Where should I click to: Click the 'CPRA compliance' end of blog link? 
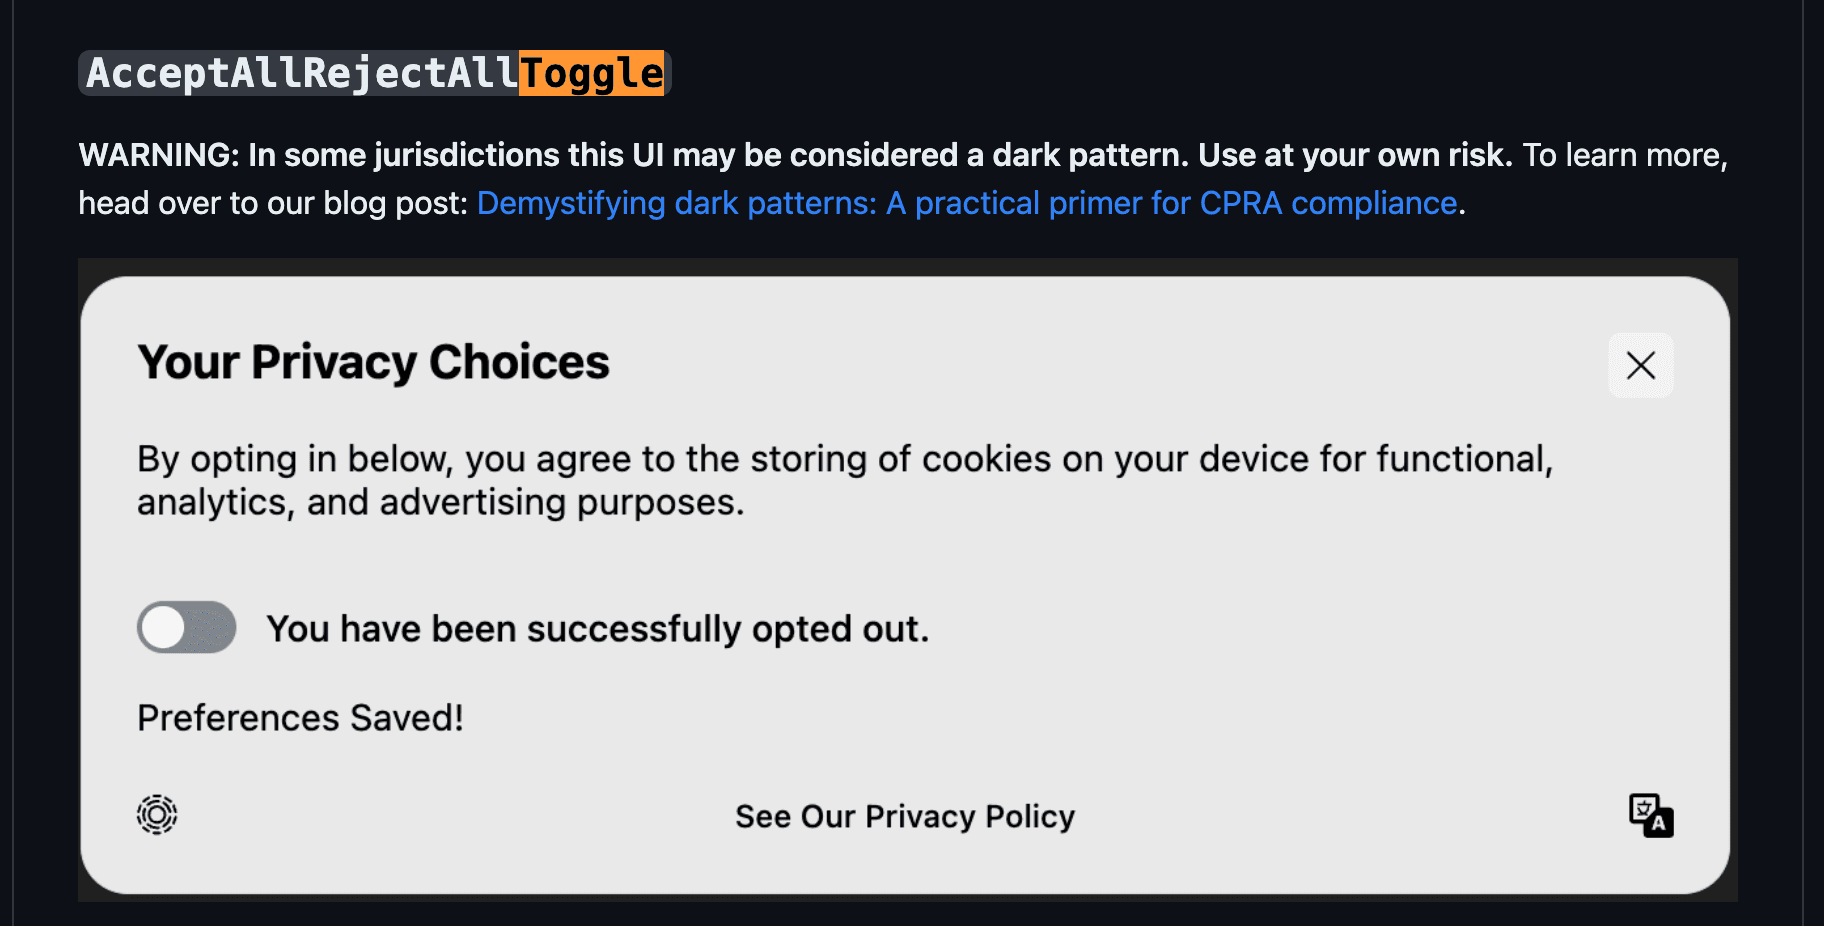click(x=1328, y=203)
